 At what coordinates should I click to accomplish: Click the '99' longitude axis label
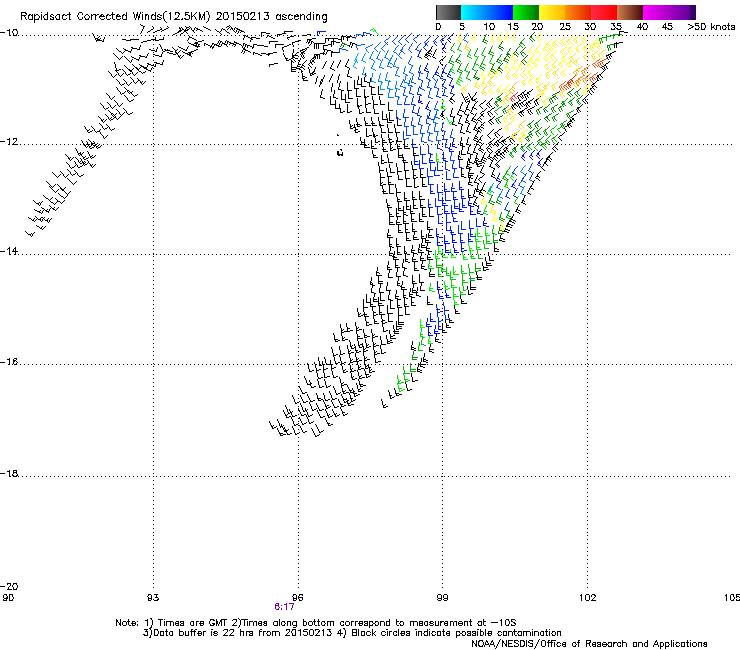point(442,598)
